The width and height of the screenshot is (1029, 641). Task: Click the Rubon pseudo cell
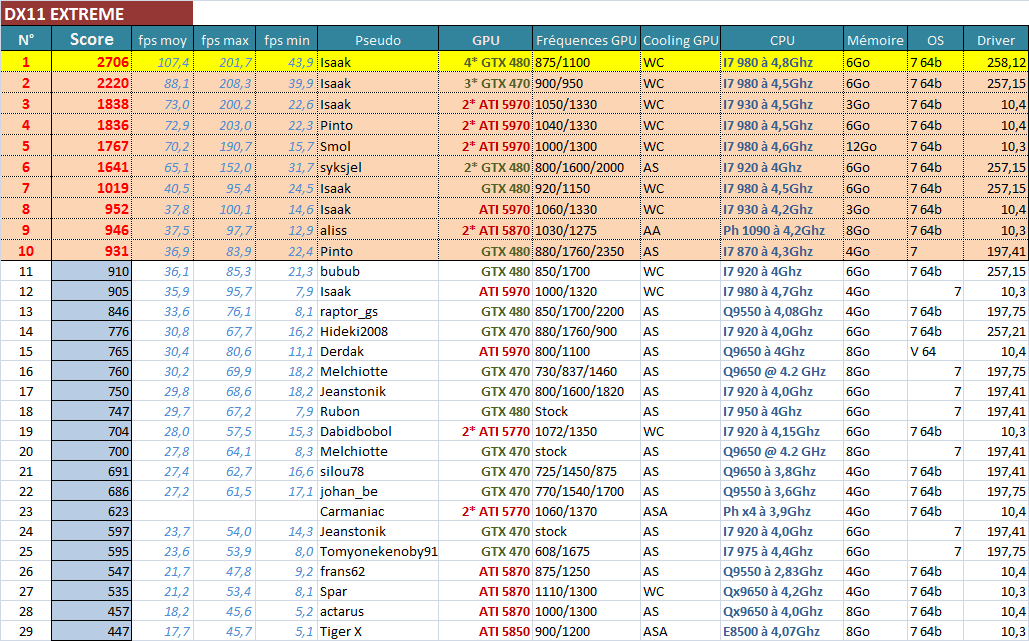(378, 411)
